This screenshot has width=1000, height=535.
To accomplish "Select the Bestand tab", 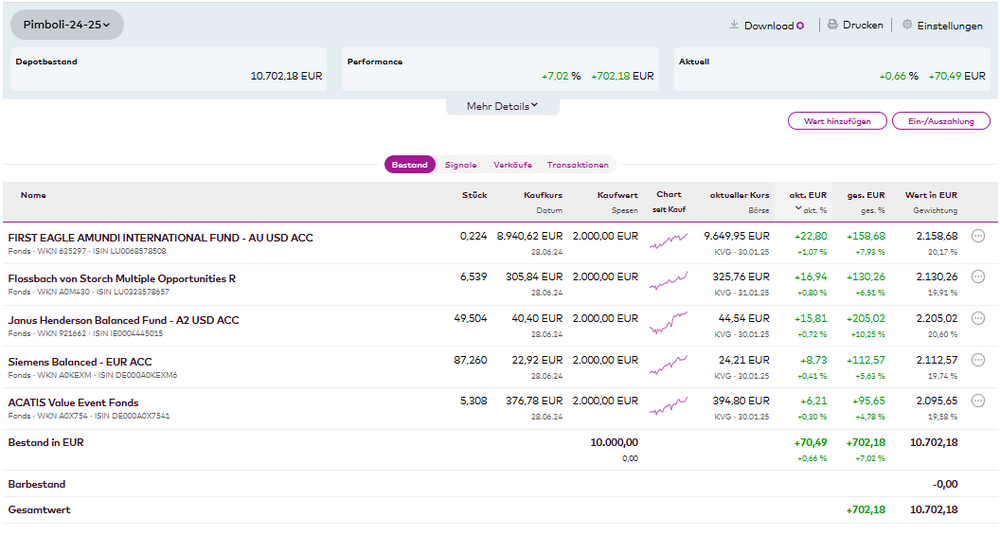I will [x=409, y=165].
